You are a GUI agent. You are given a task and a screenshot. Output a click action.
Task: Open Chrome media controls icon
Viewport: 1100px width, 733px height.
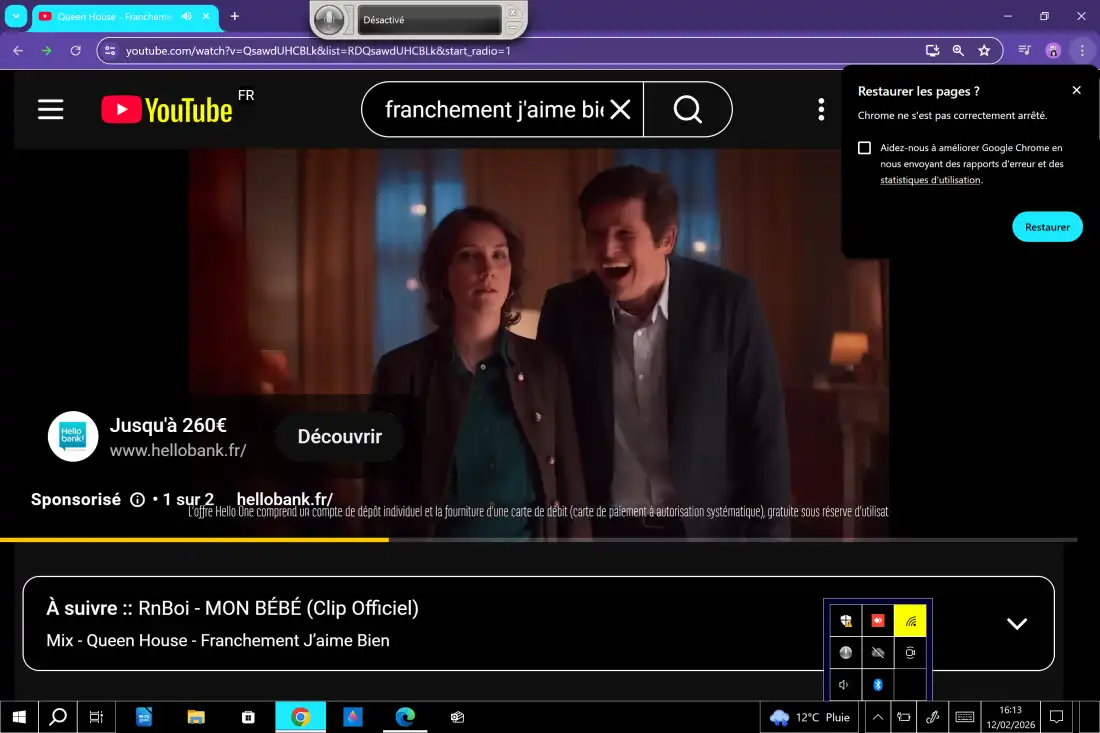(1024, 50)
